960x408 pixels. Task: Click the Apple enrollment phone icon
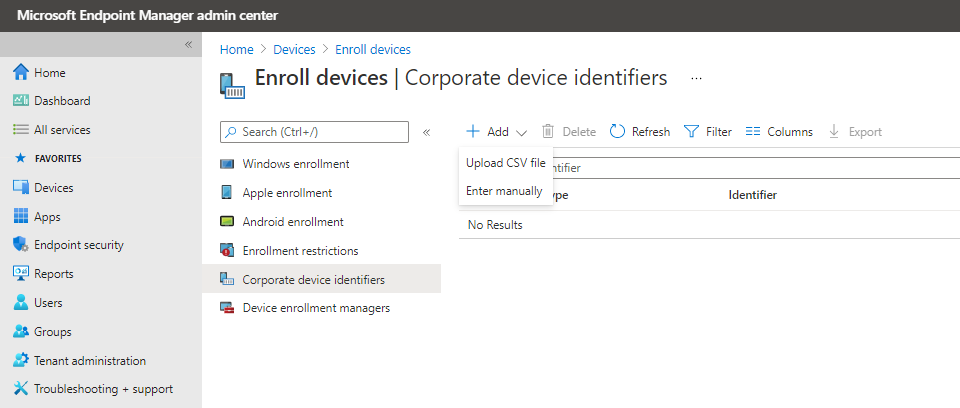tap(227, 192)
